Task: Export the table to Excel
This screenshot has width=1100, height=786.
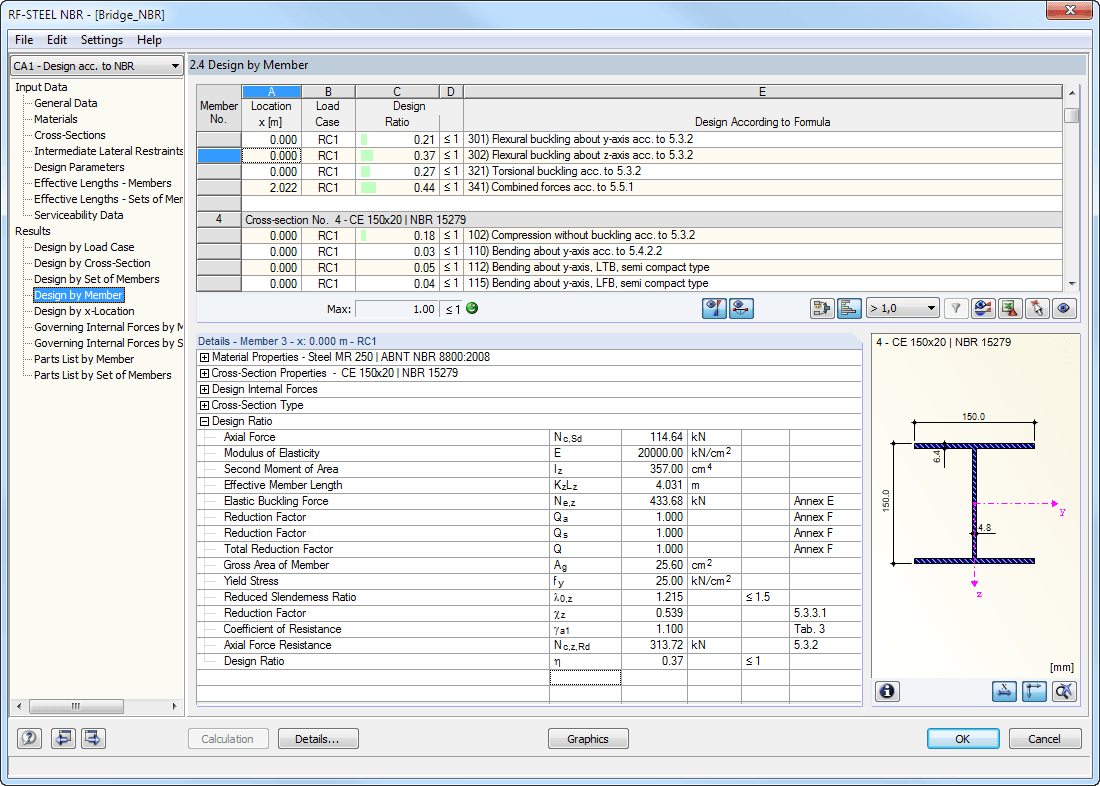Action: (1010, 309)
